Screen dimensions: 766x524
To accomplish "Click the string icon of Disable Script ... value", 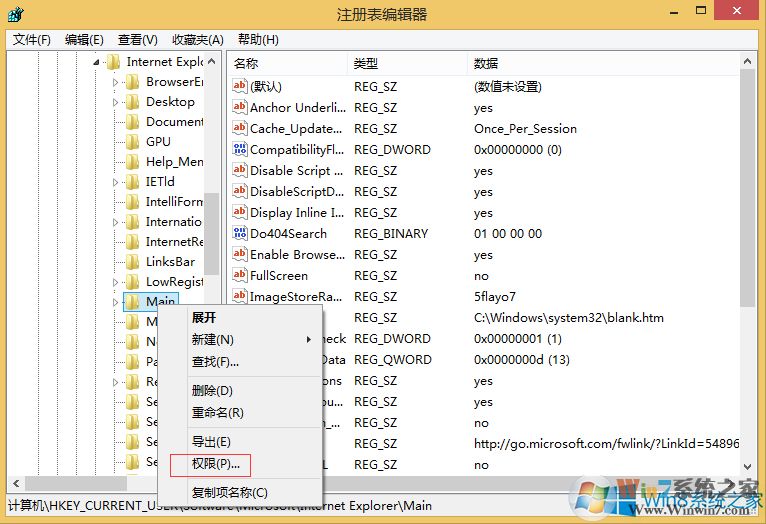I will 239,170.
